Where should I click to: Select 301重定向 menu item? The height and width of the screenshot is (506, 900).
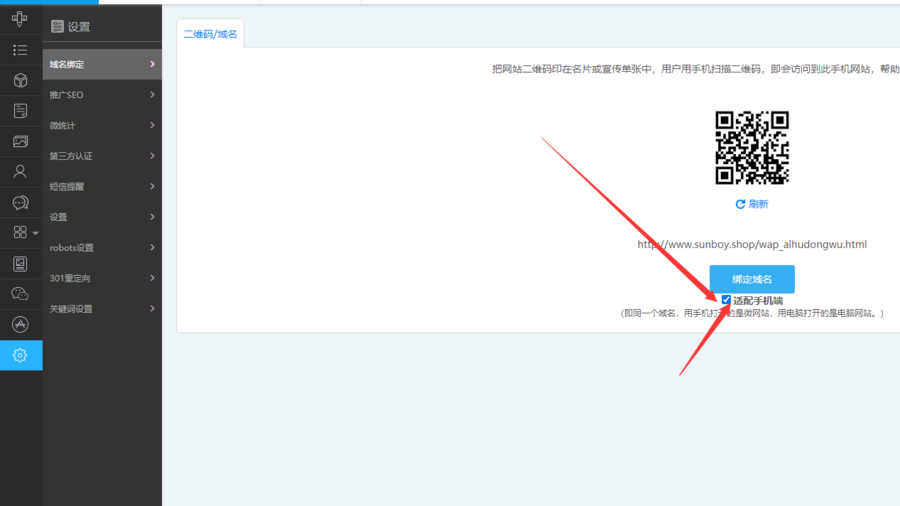[x=102, y=278]
